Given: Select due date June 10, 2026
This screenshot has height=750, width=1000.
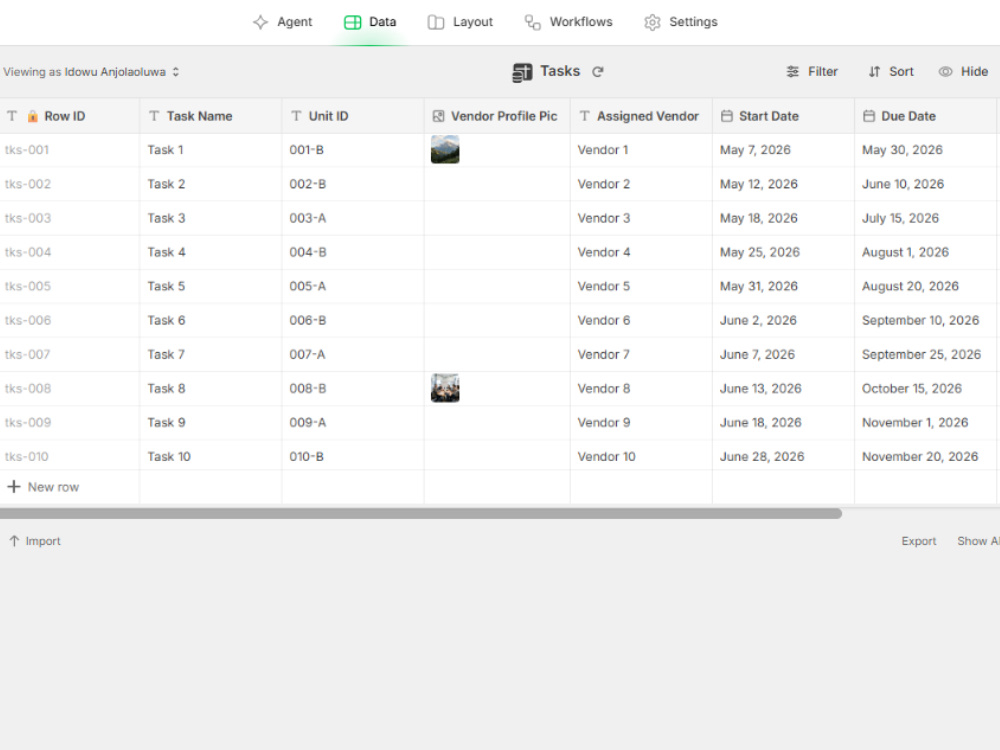Looking at the screenshot, I should tap(926, 184).
